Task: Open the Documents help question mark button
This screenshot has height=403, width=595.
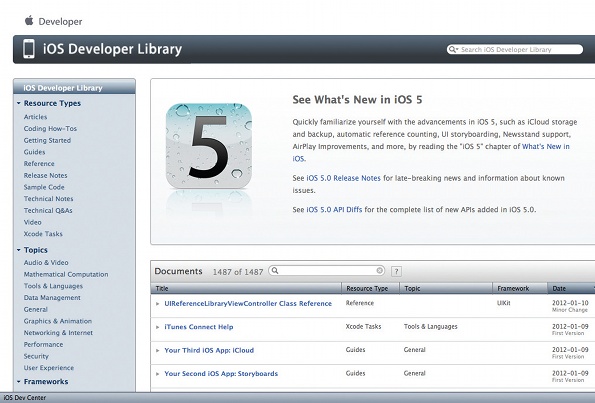Action: tap(396, 271)
